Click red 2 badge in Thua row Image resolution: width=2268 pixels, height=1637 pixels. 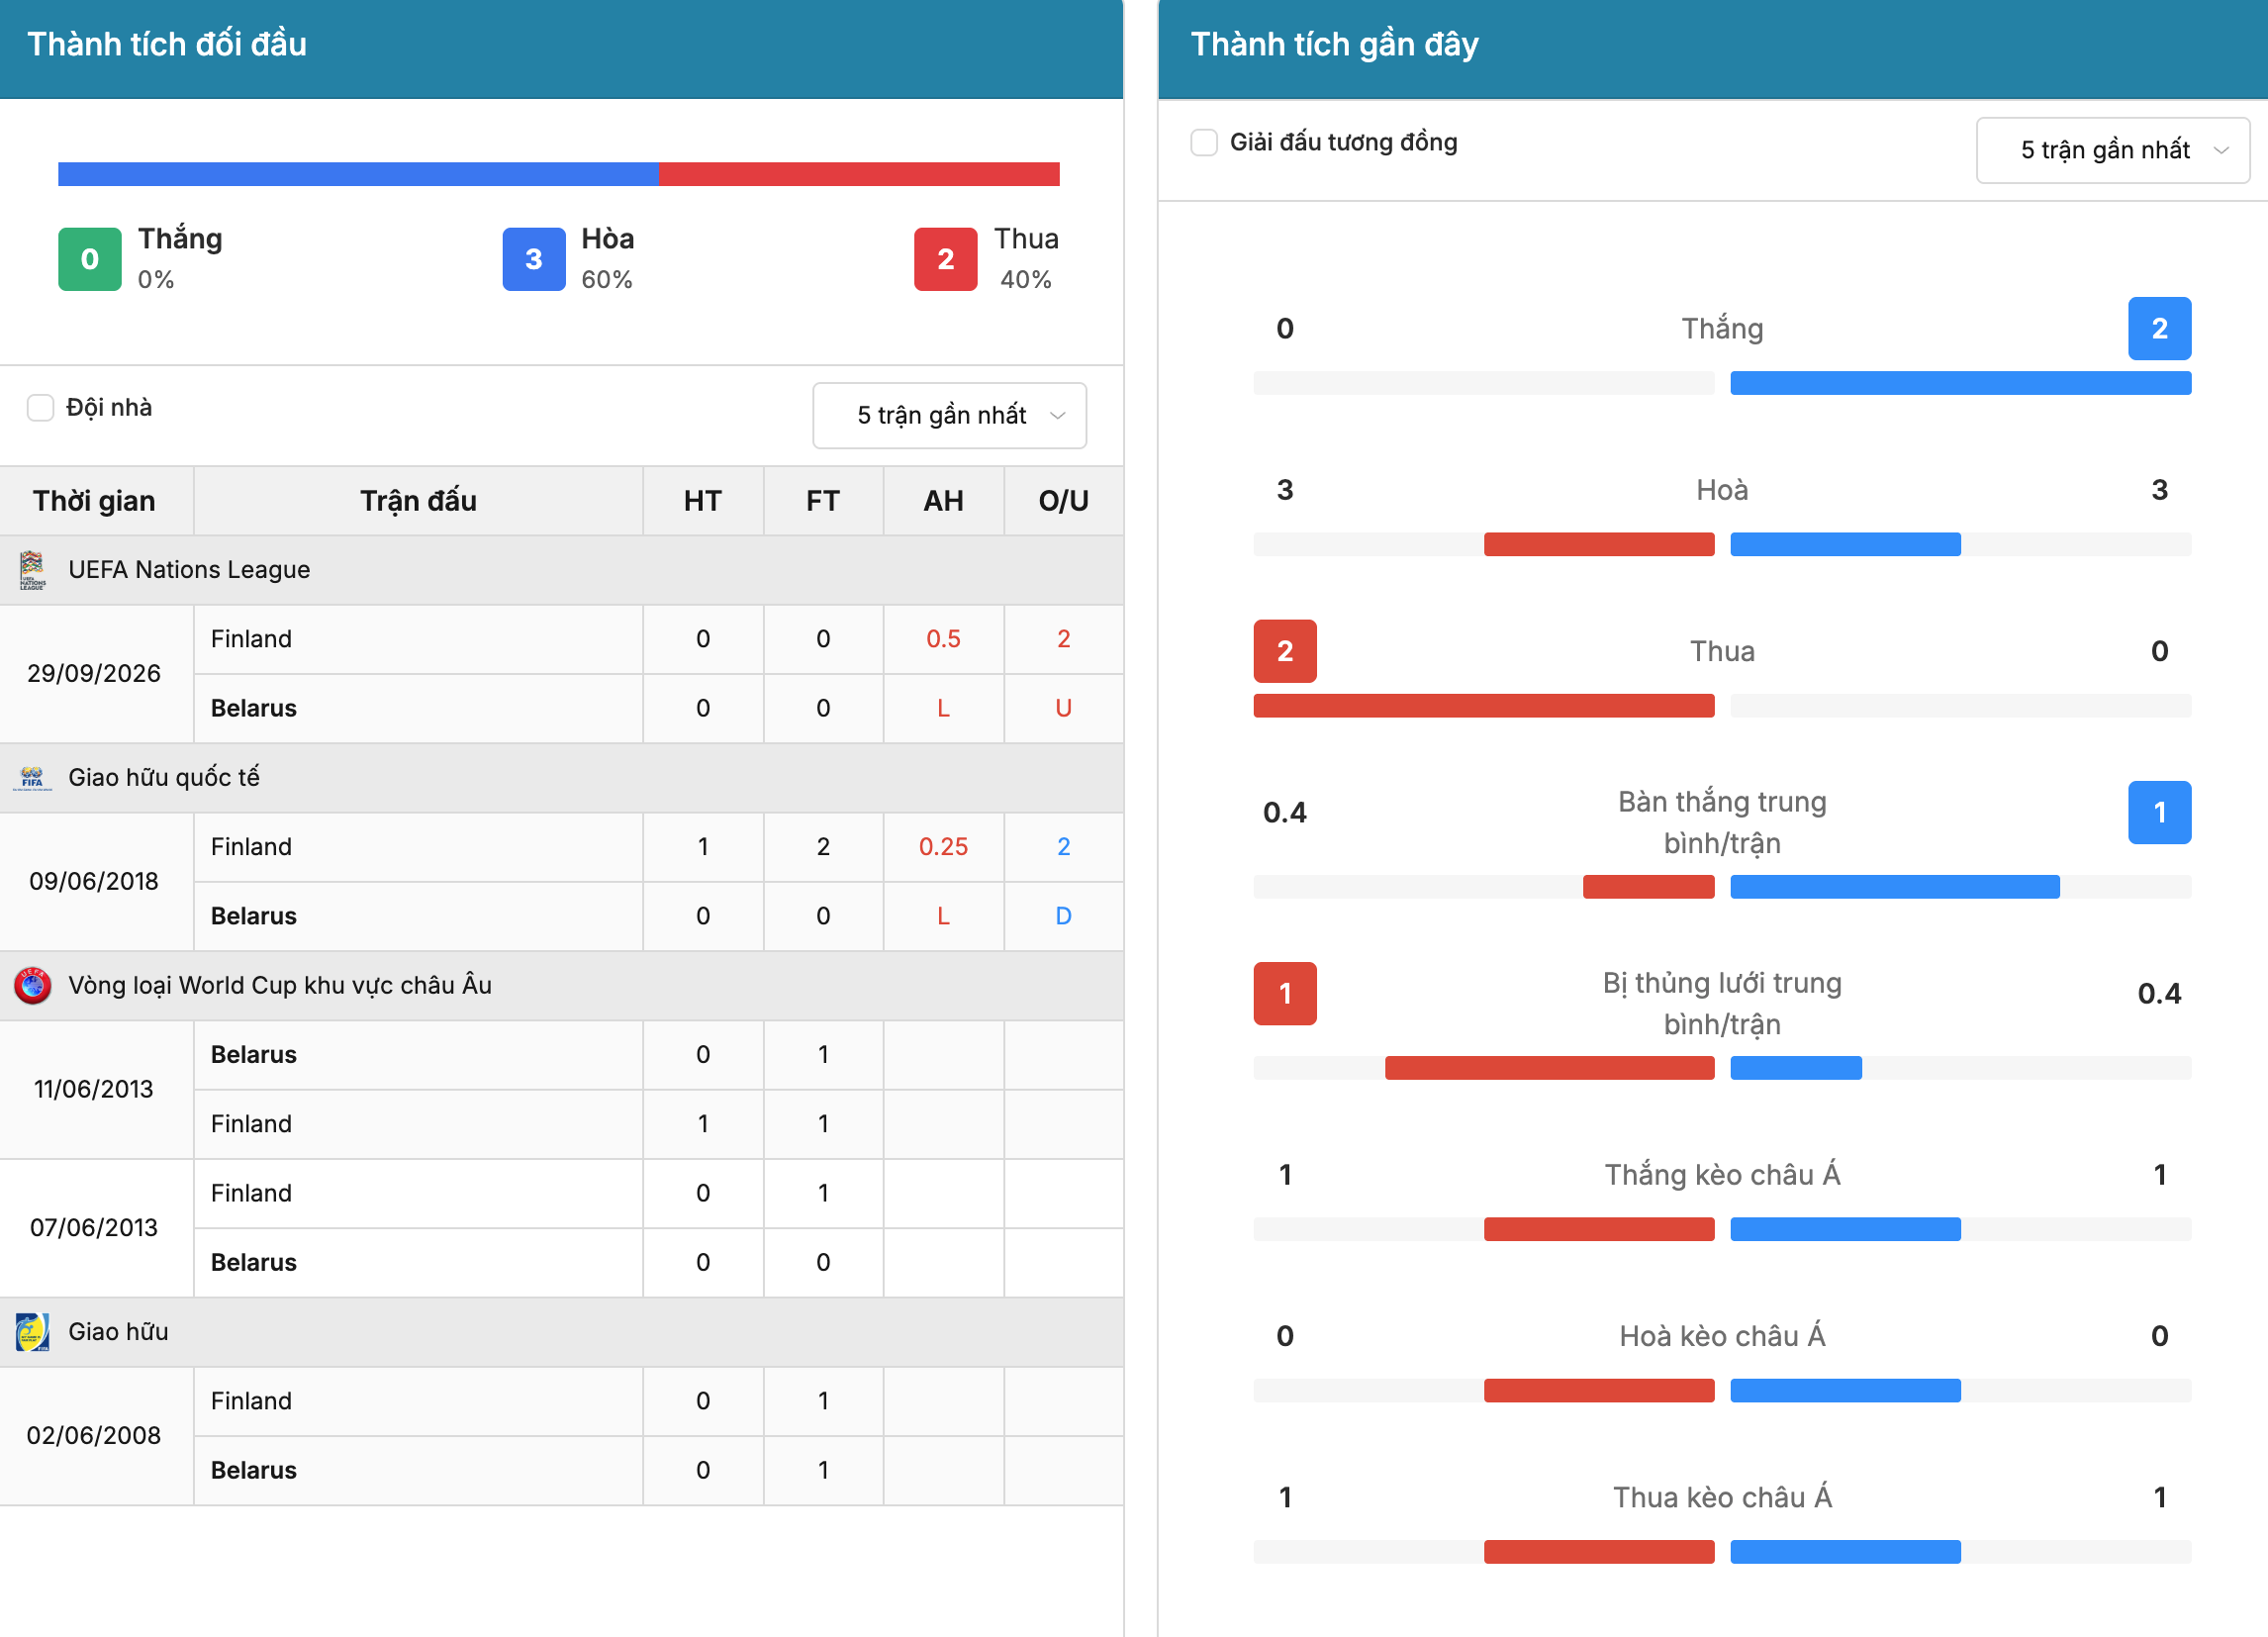pos(1285,651)
